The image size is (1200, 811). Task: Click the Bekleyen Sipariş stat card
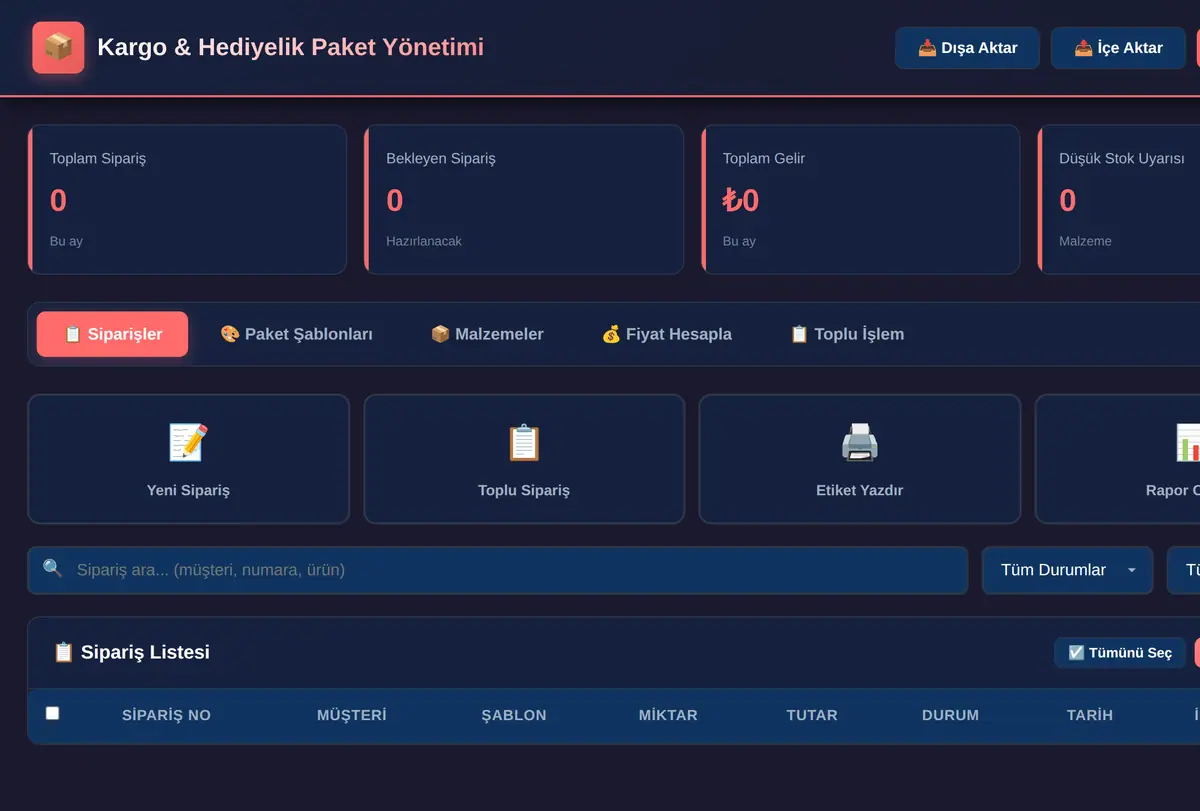tap(524, 199)
